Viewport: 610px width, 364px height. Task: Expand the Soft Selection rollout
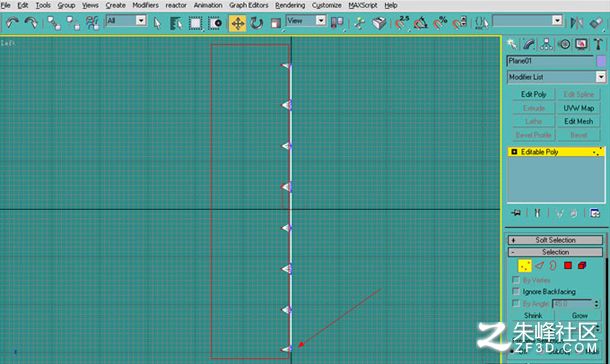click(x=555, y=240)
